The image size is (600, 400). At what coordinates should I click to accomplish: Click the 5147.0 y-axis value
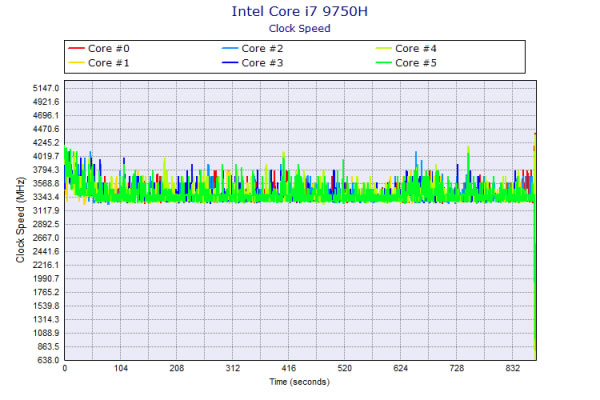(46, 88)
